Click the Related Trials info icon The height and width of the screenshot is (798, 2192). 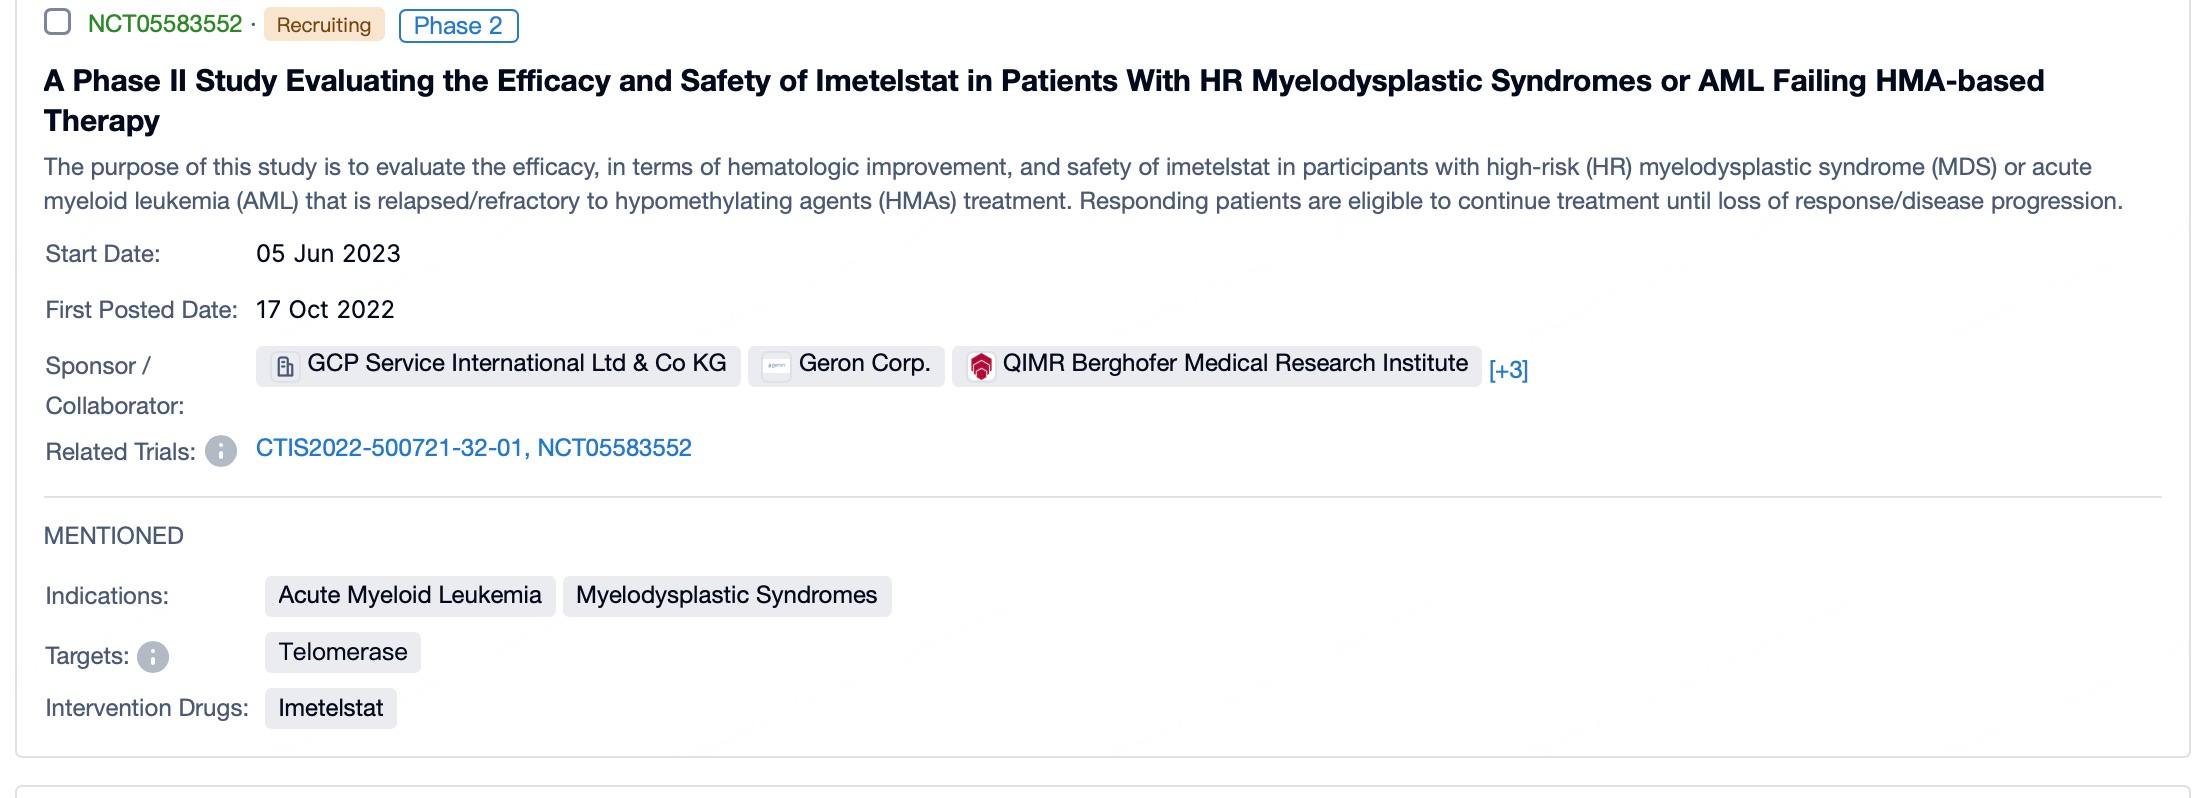pos(221,451)
